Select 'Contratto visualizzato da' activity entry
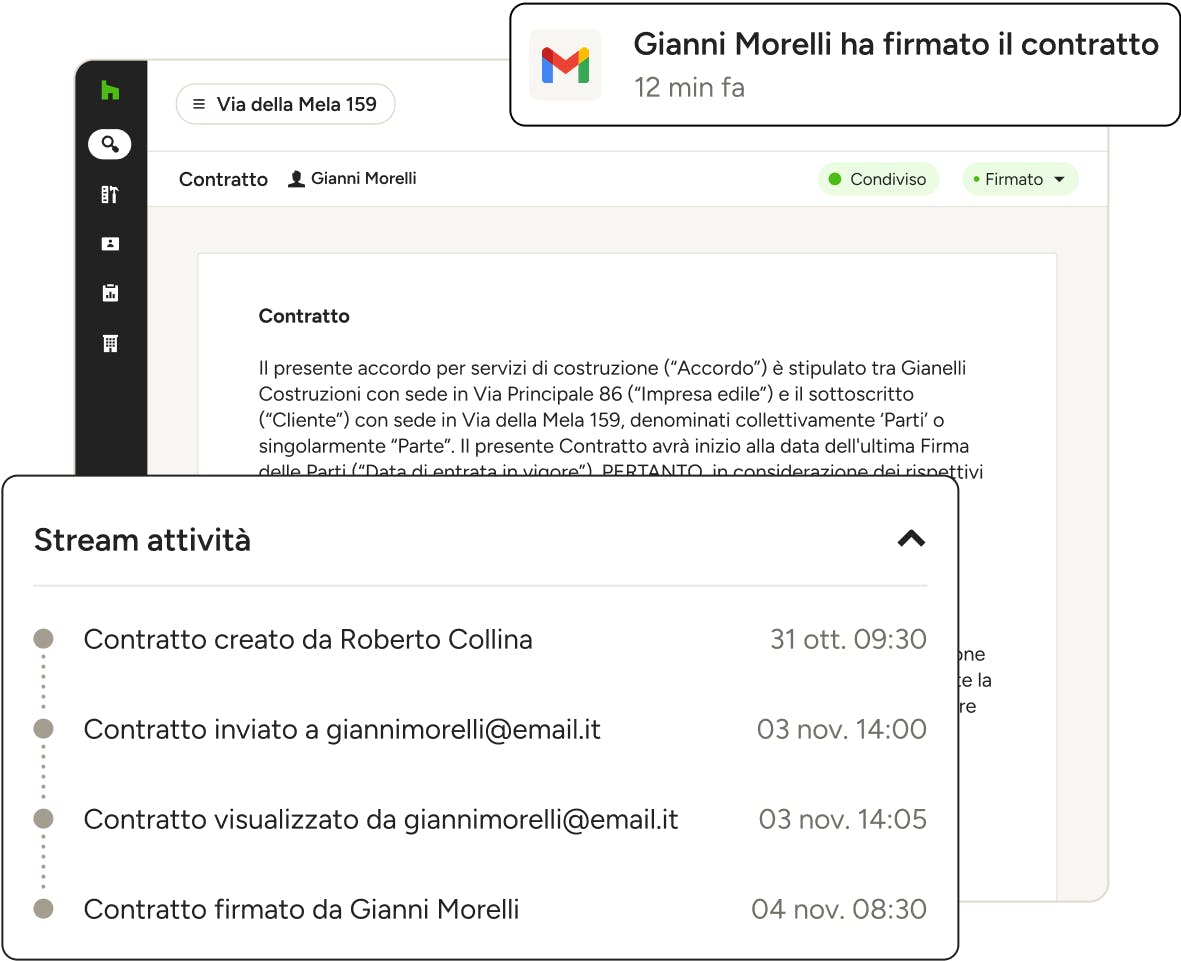The width and height of the screenshot is (1181, 961). (x=380, y=819)
